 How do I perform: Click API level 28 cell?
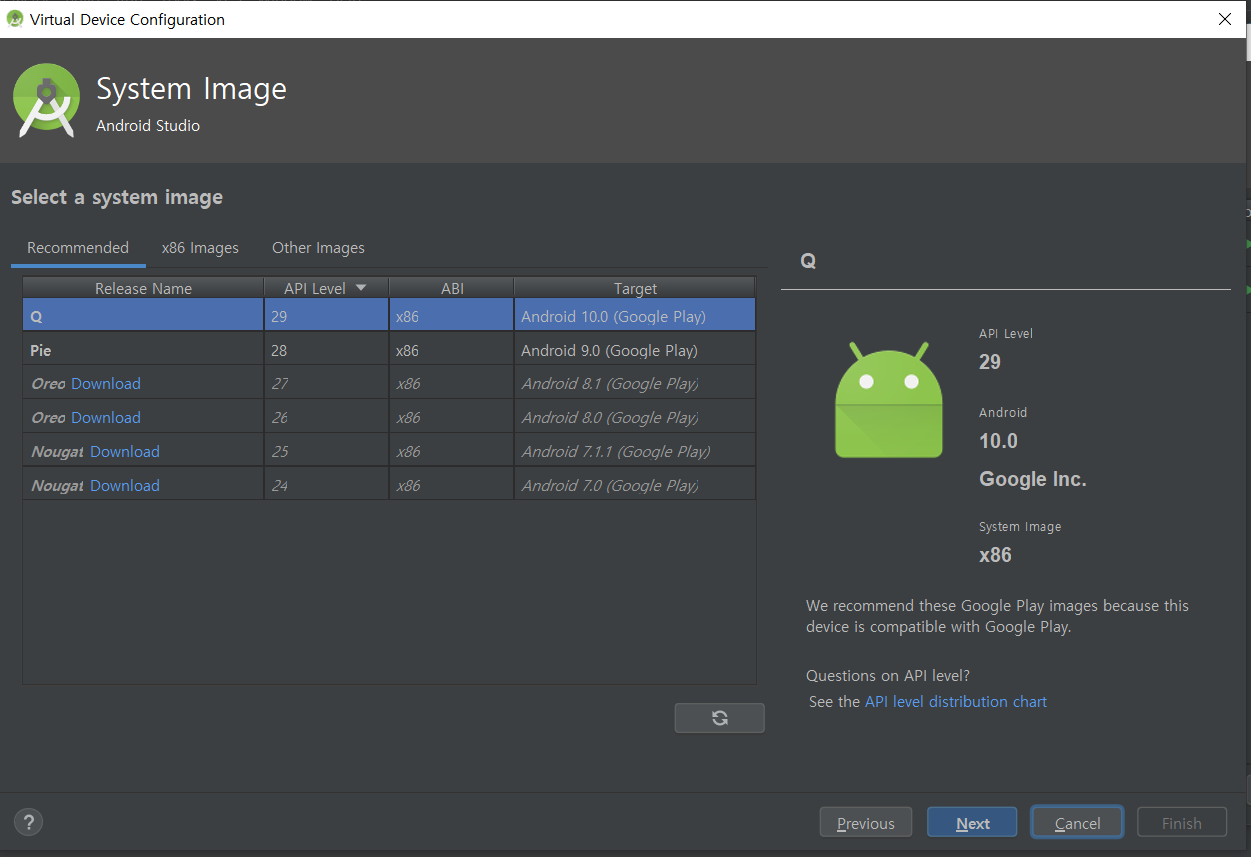[x=326, y=350]
